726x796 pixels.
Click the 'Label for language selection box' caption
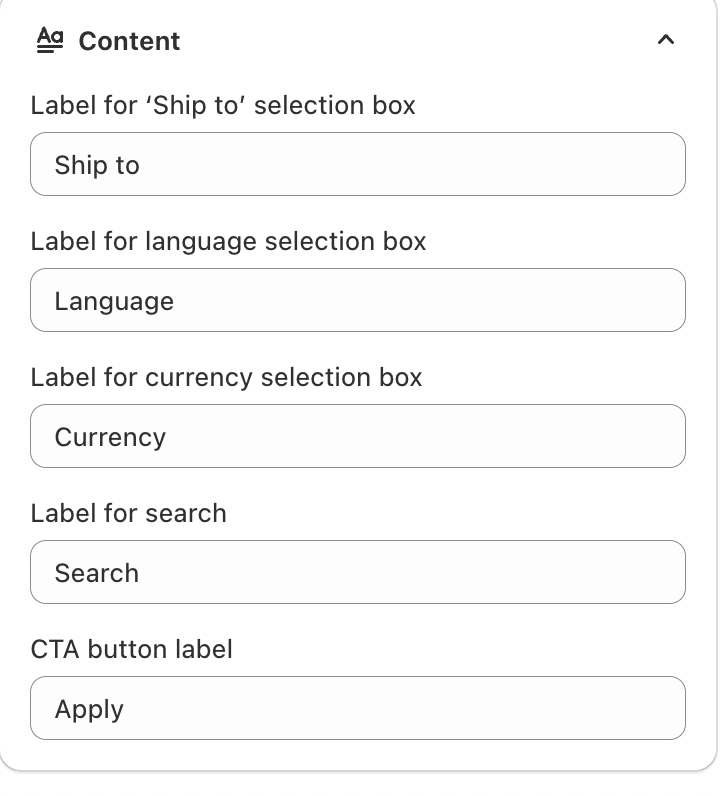228,241
